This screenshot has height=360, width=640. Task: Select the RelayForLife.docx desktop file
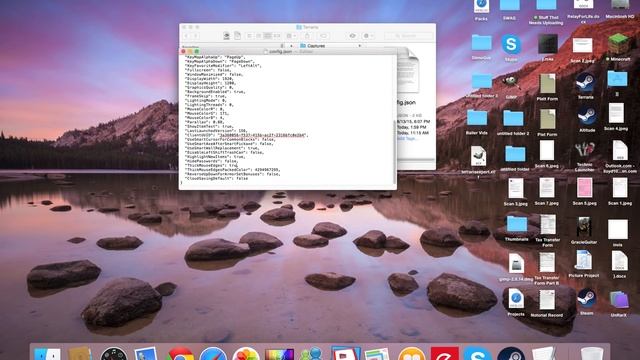pyautogui.click(x=583, y=5)
